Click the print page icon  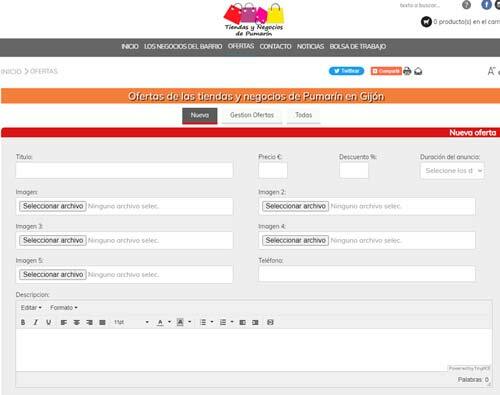pos(407,71)
